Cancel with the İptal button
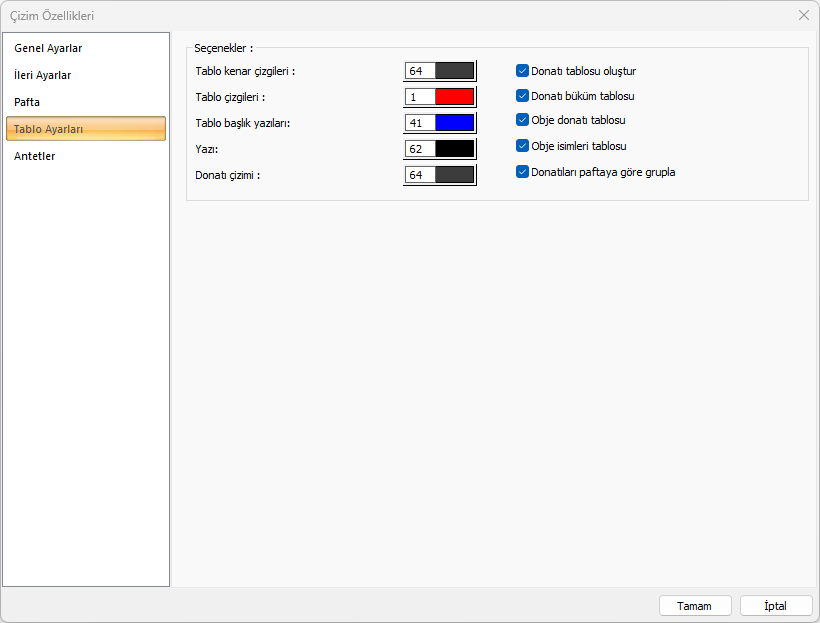 [775, 606]
